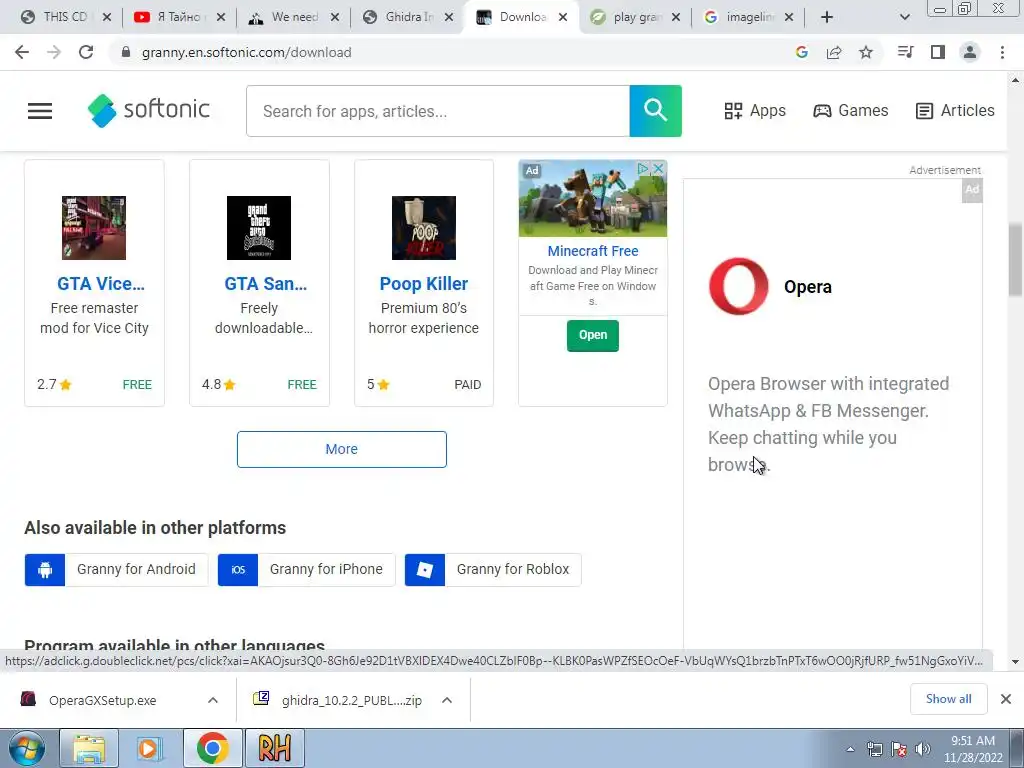Screen dimensions: 1024x768
Task: Open the media player taskbar icon
Action: pos(149,748)
